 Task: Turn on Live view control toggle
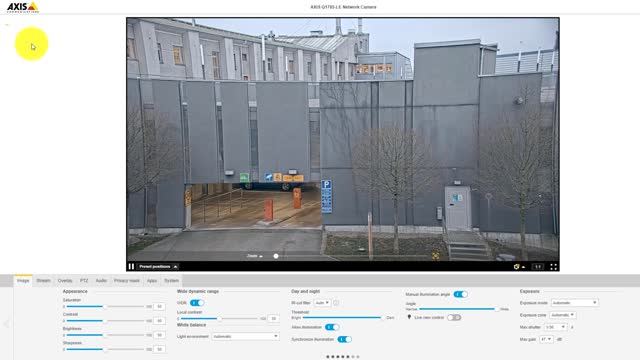[454, 317]
